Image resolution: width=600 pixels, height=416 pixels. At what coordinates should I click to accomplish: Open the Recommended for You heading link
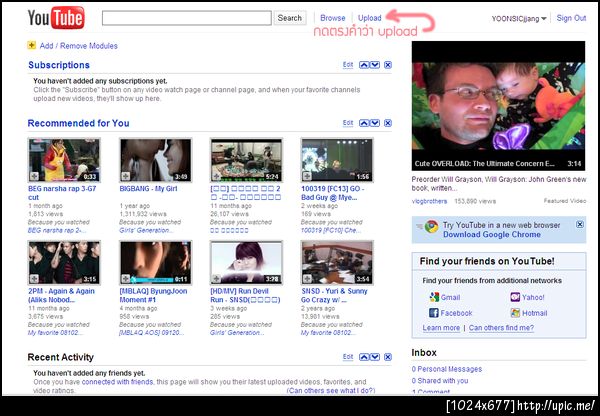click(78, 123)
